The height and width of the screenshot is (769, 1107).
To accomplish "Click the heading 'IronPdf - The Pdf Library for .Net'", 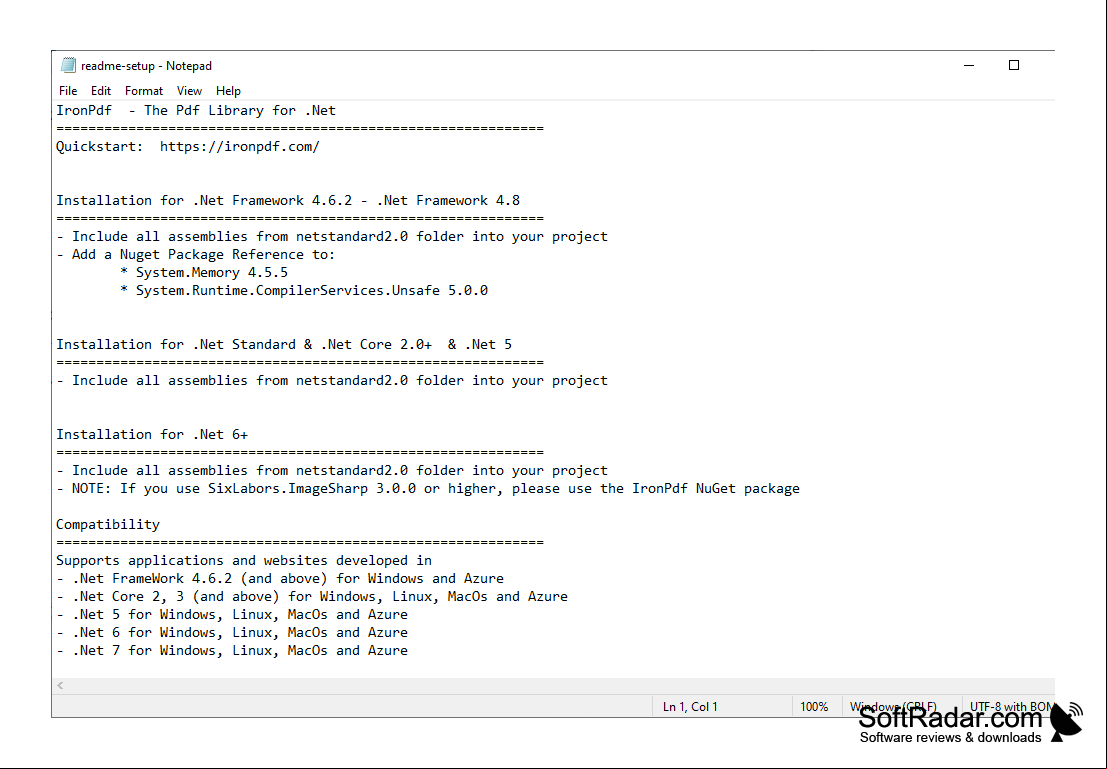I will (x=196, y=110).
